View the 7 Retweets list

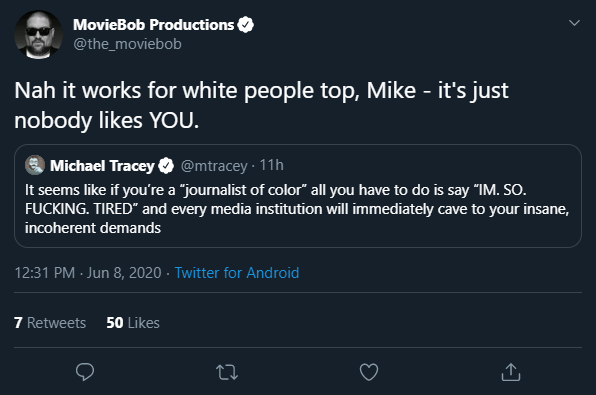click(x=50, y=323)
